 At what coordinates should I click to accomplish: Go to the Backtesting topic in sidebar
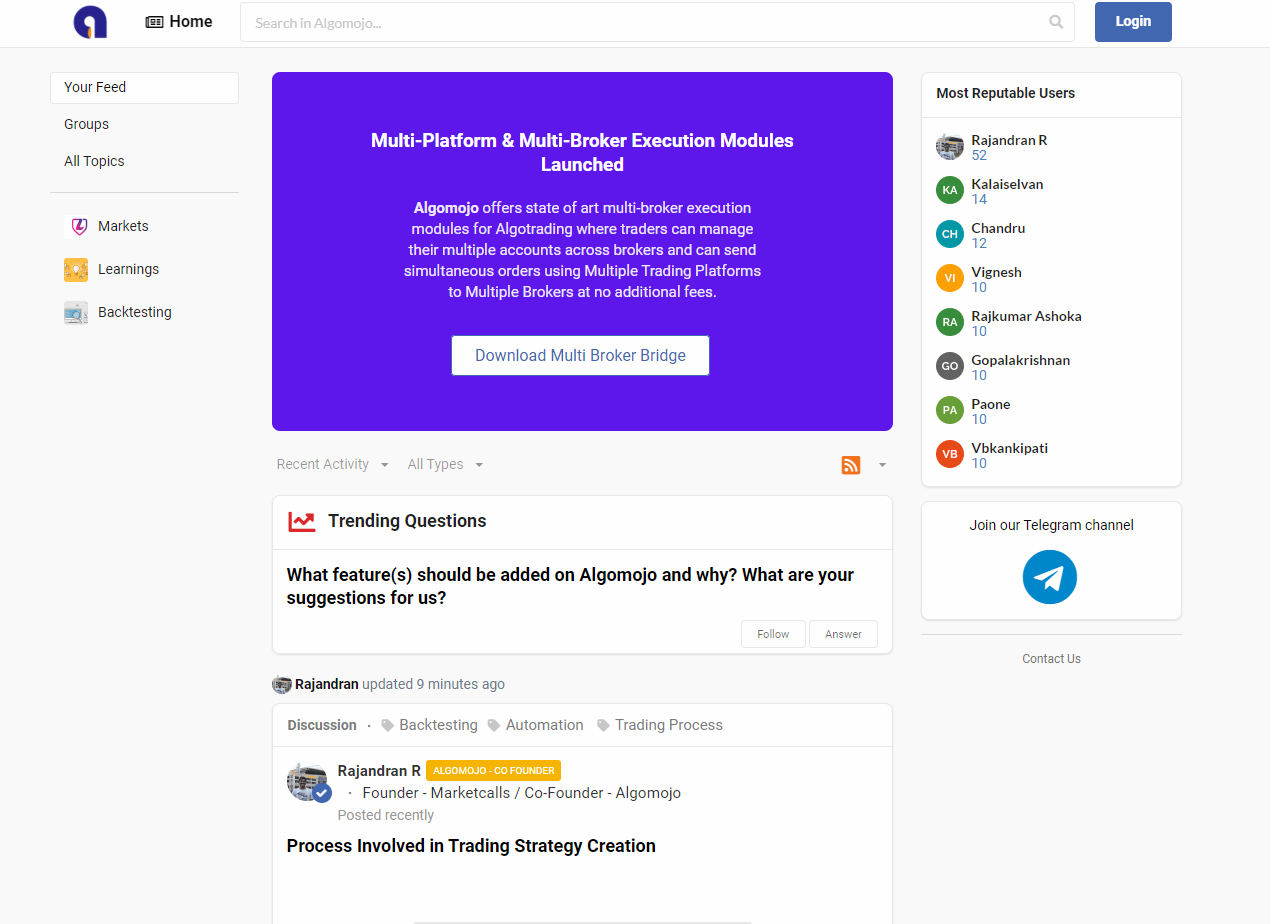click(x=135, y=312)
